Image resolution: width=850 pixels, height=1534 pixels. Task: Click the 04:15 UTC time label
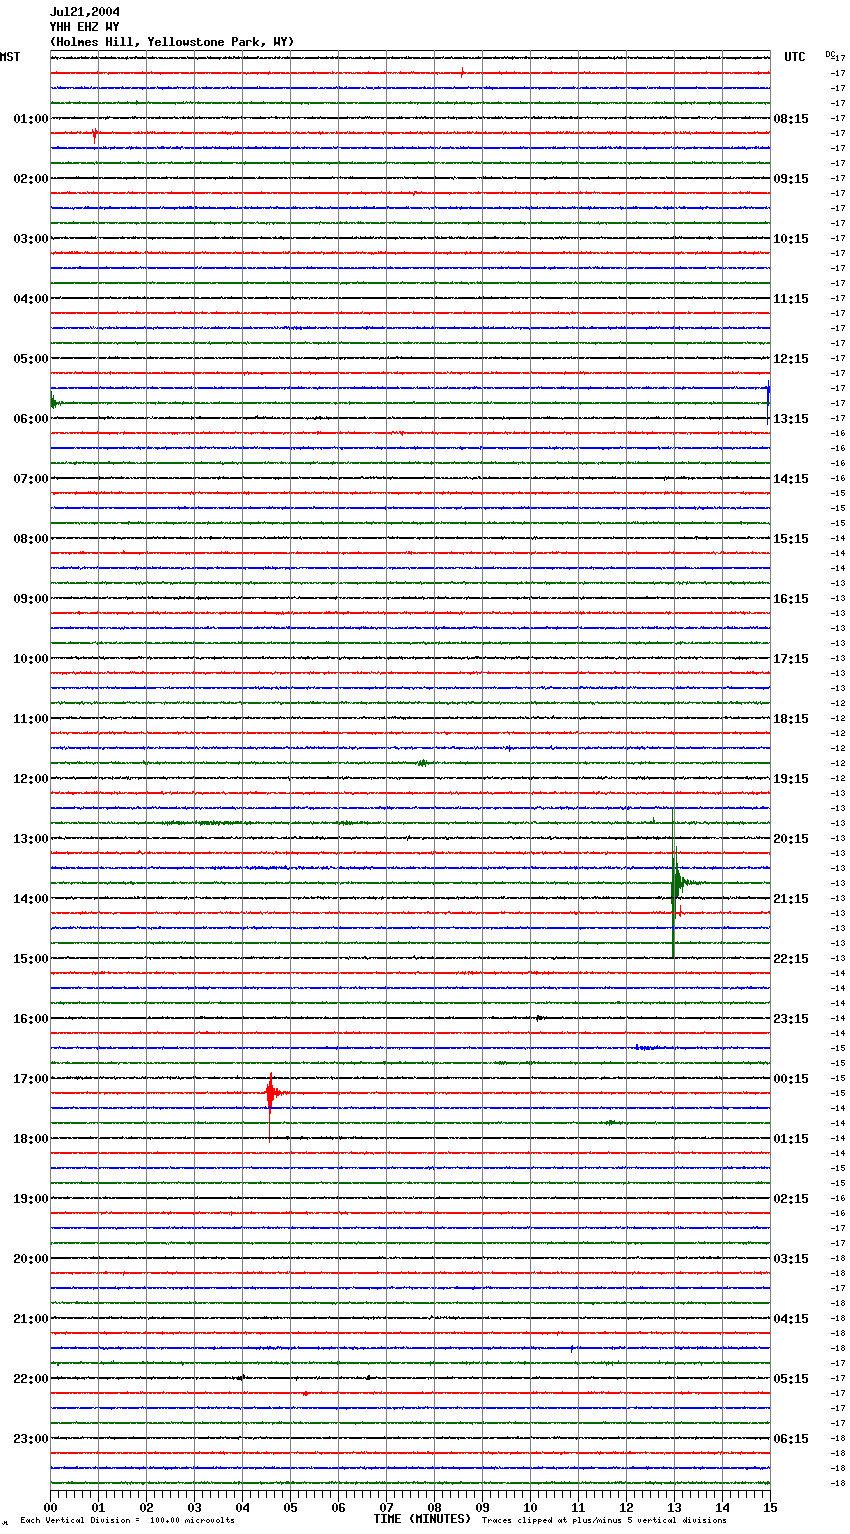click(791, 1319)
